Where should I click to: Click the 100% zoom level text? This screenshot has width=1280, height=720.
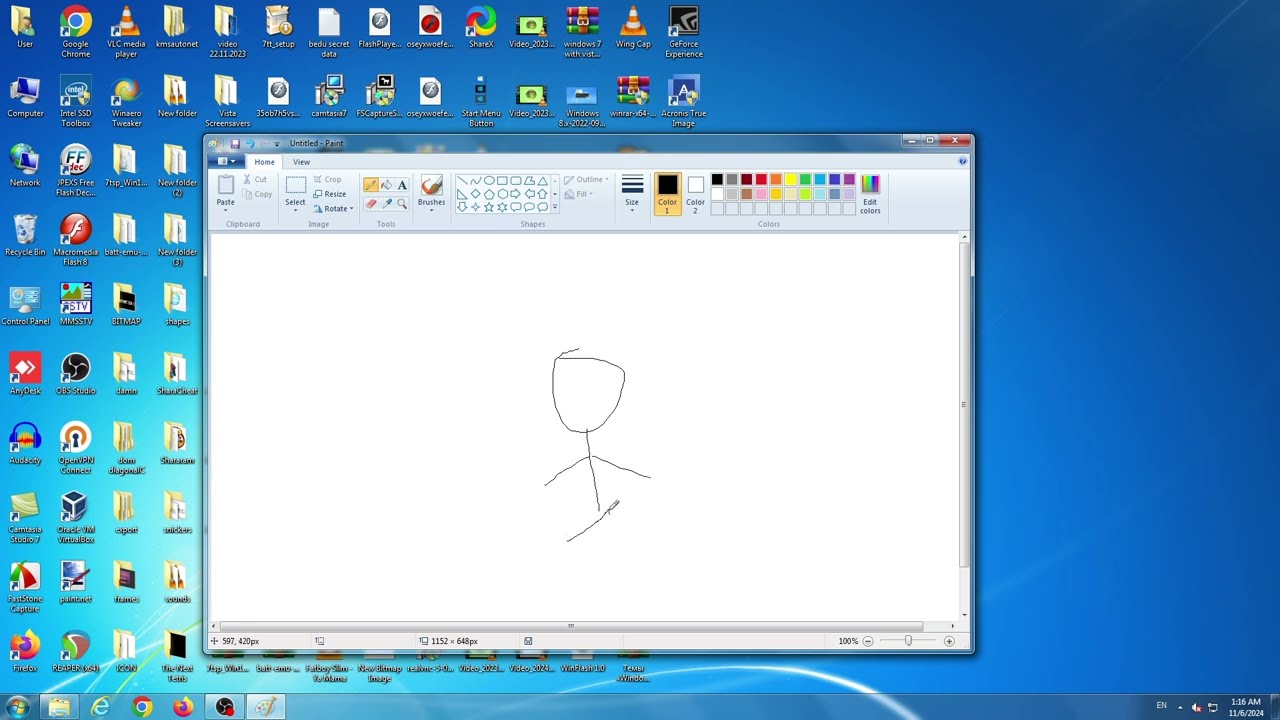click(848, 641)
